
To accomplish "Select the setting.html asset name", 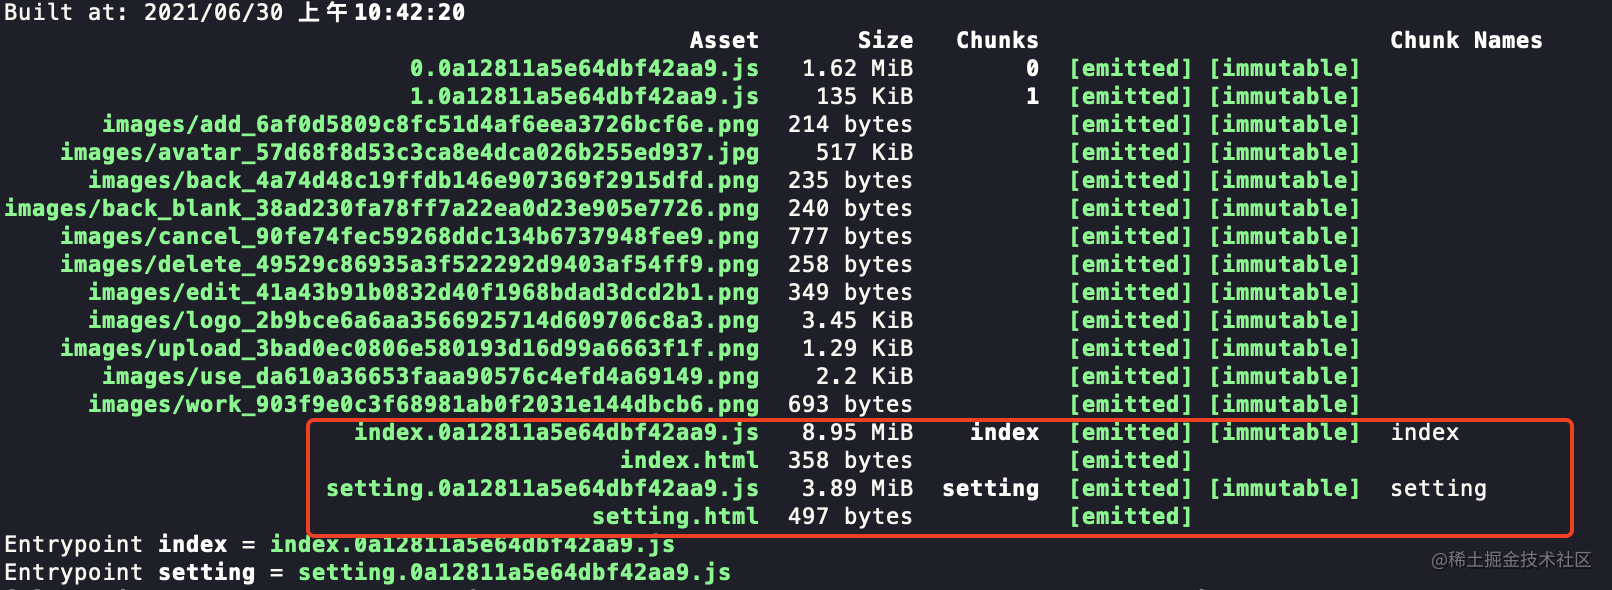I will click(675, 517).
